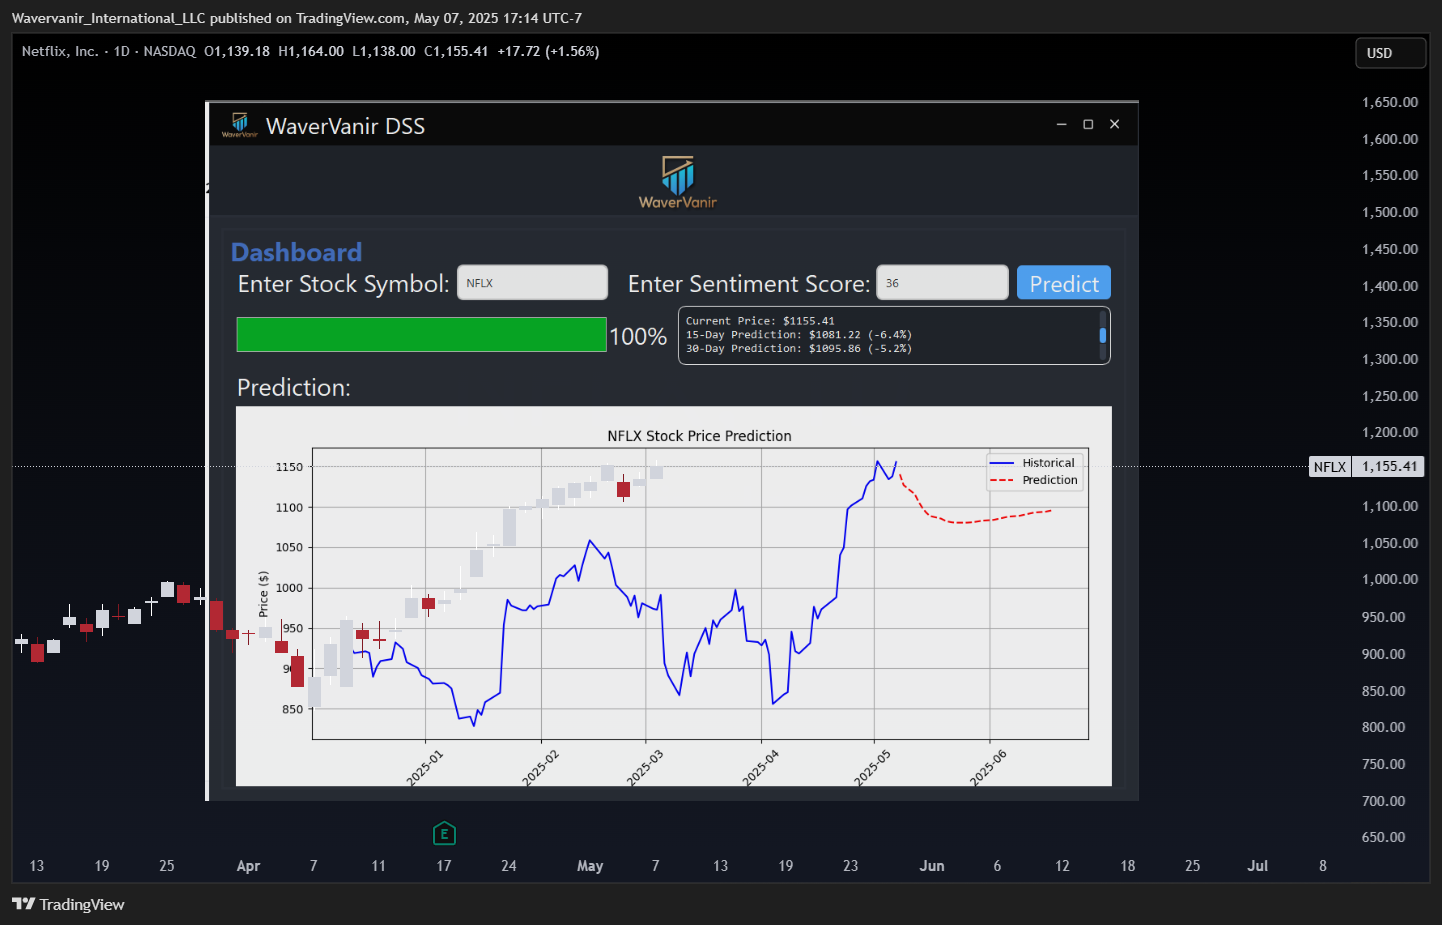Viewport: 1442px width, 925px height.
Task: Click the Jun label on time axis
Action: click(932, 866)
